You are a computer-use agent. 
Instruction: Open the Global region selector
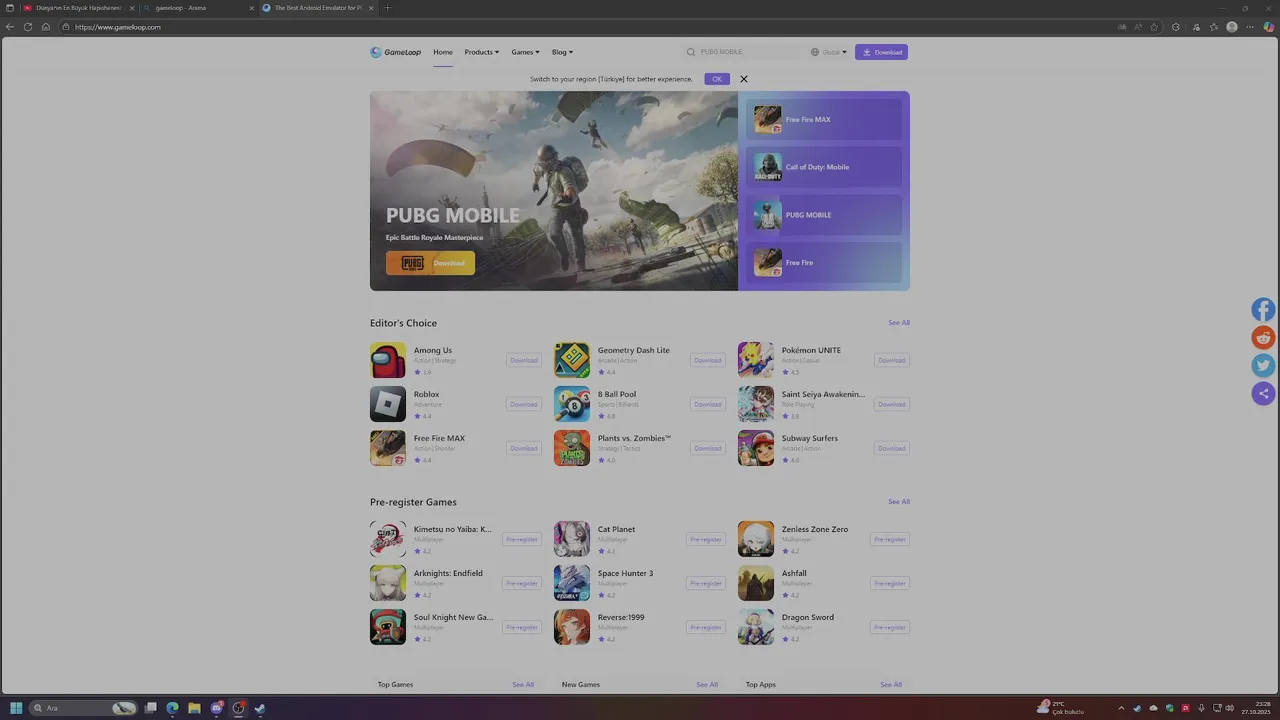pos(829,52)
